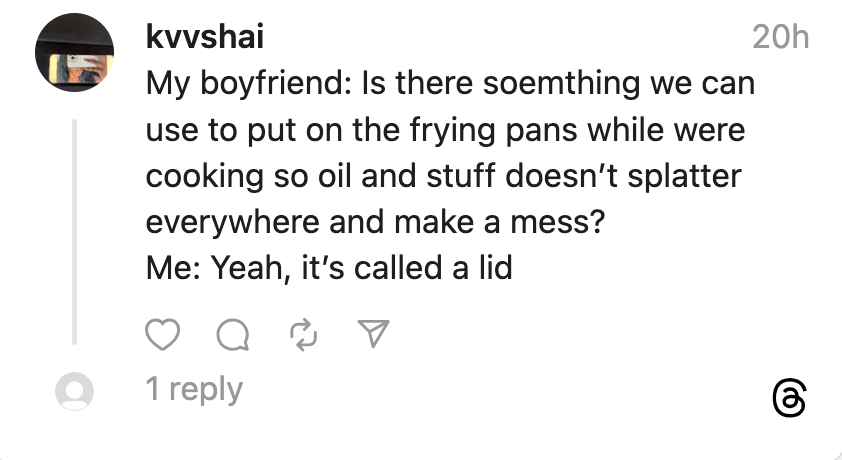Like the post with the heart icon
Viewport: 842px width, 460px height.
point(162,336)
